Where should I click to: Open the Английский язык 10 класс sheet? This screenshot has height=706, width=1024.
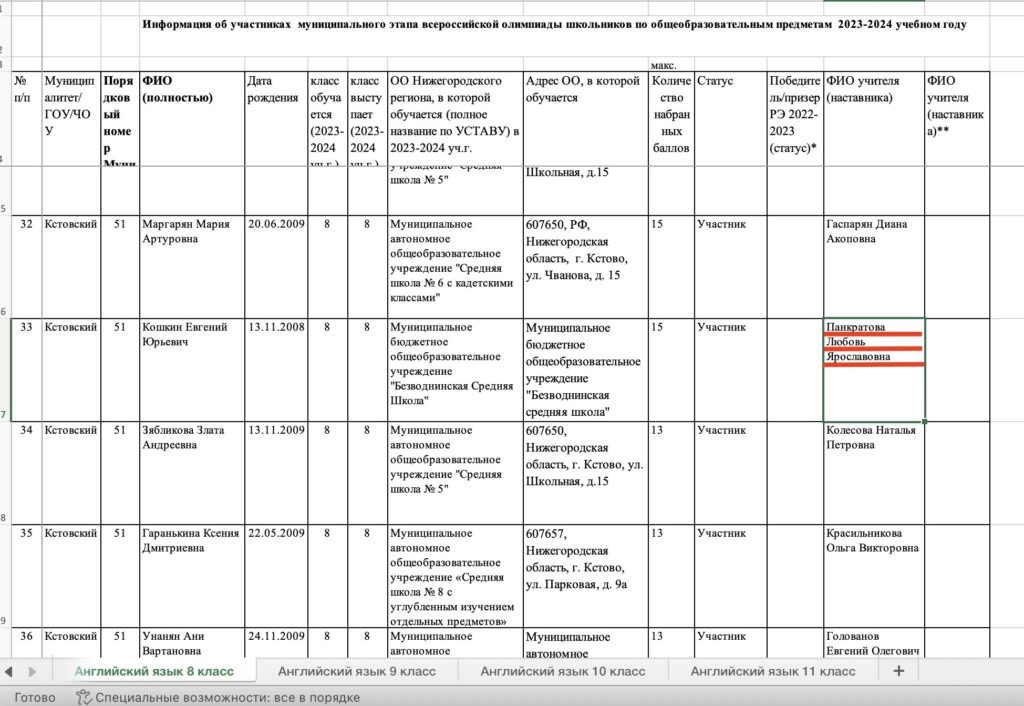[563, 671]
